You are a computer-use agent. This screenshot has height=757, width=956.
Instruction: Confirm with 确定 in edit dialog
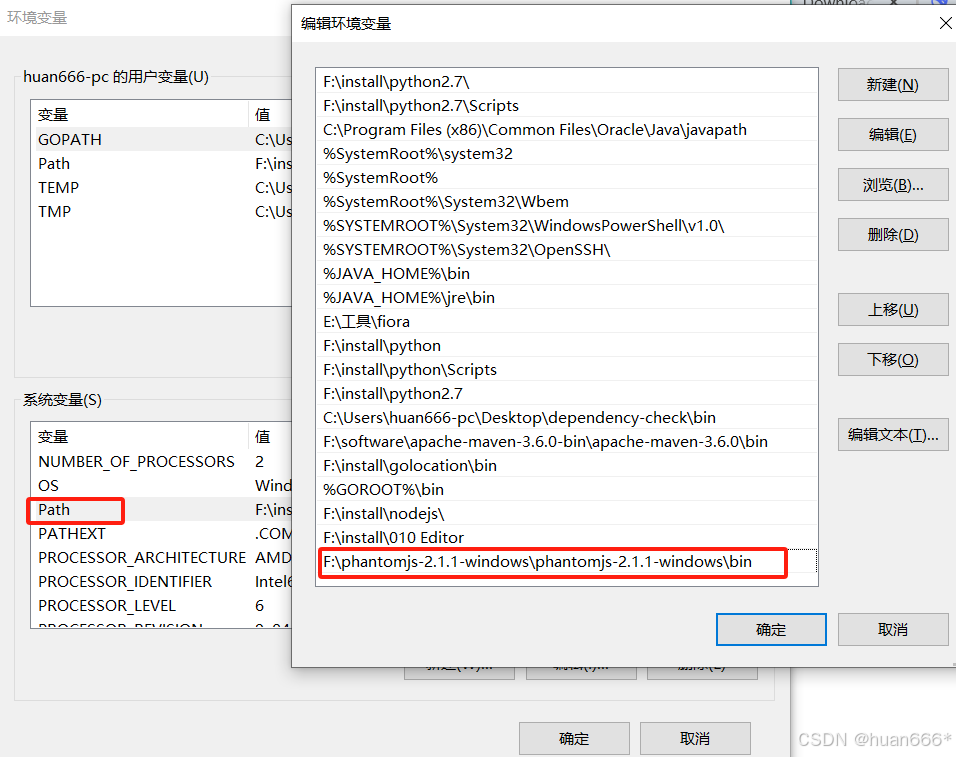click(x=771, y=630)
